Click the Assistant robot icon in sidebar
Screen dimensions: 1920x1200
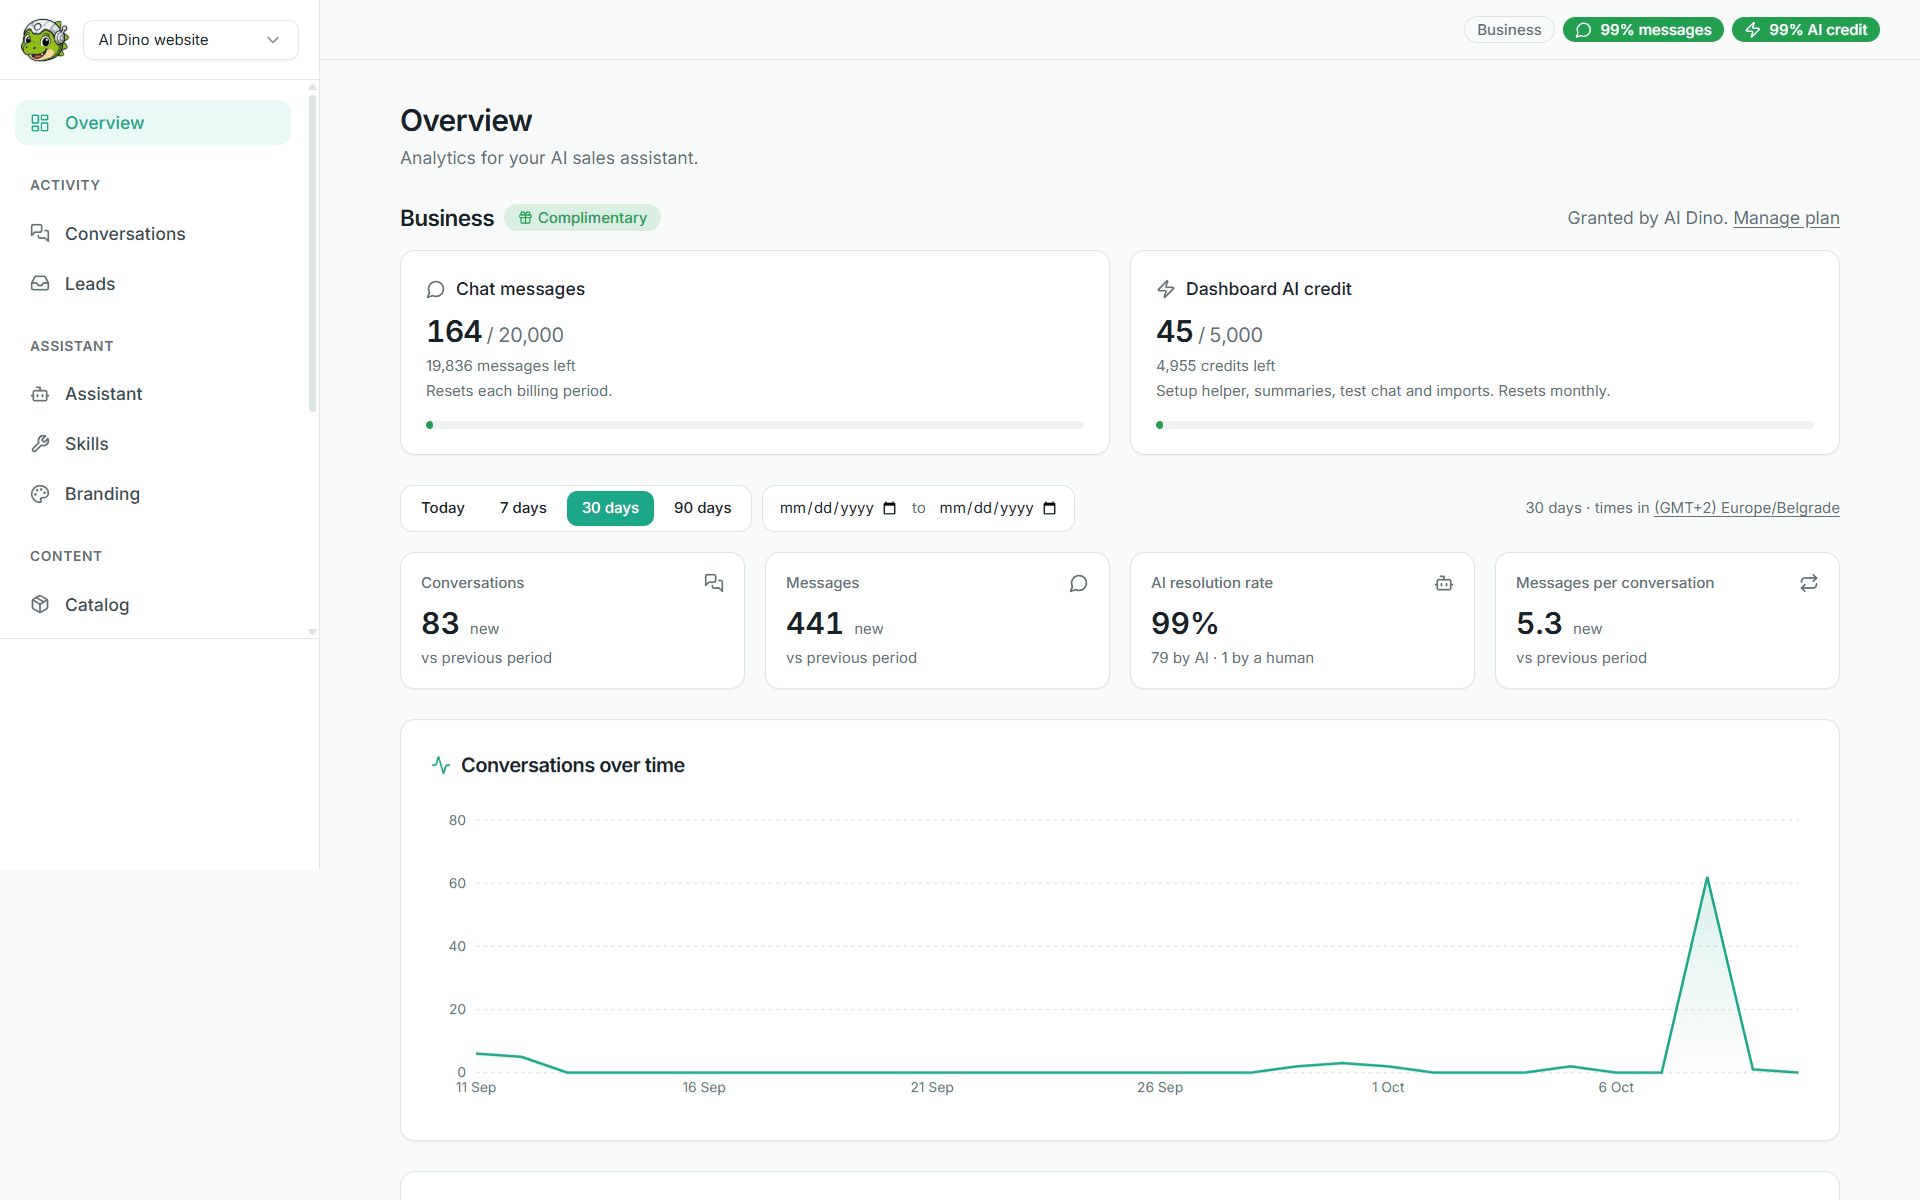[40, 394]
